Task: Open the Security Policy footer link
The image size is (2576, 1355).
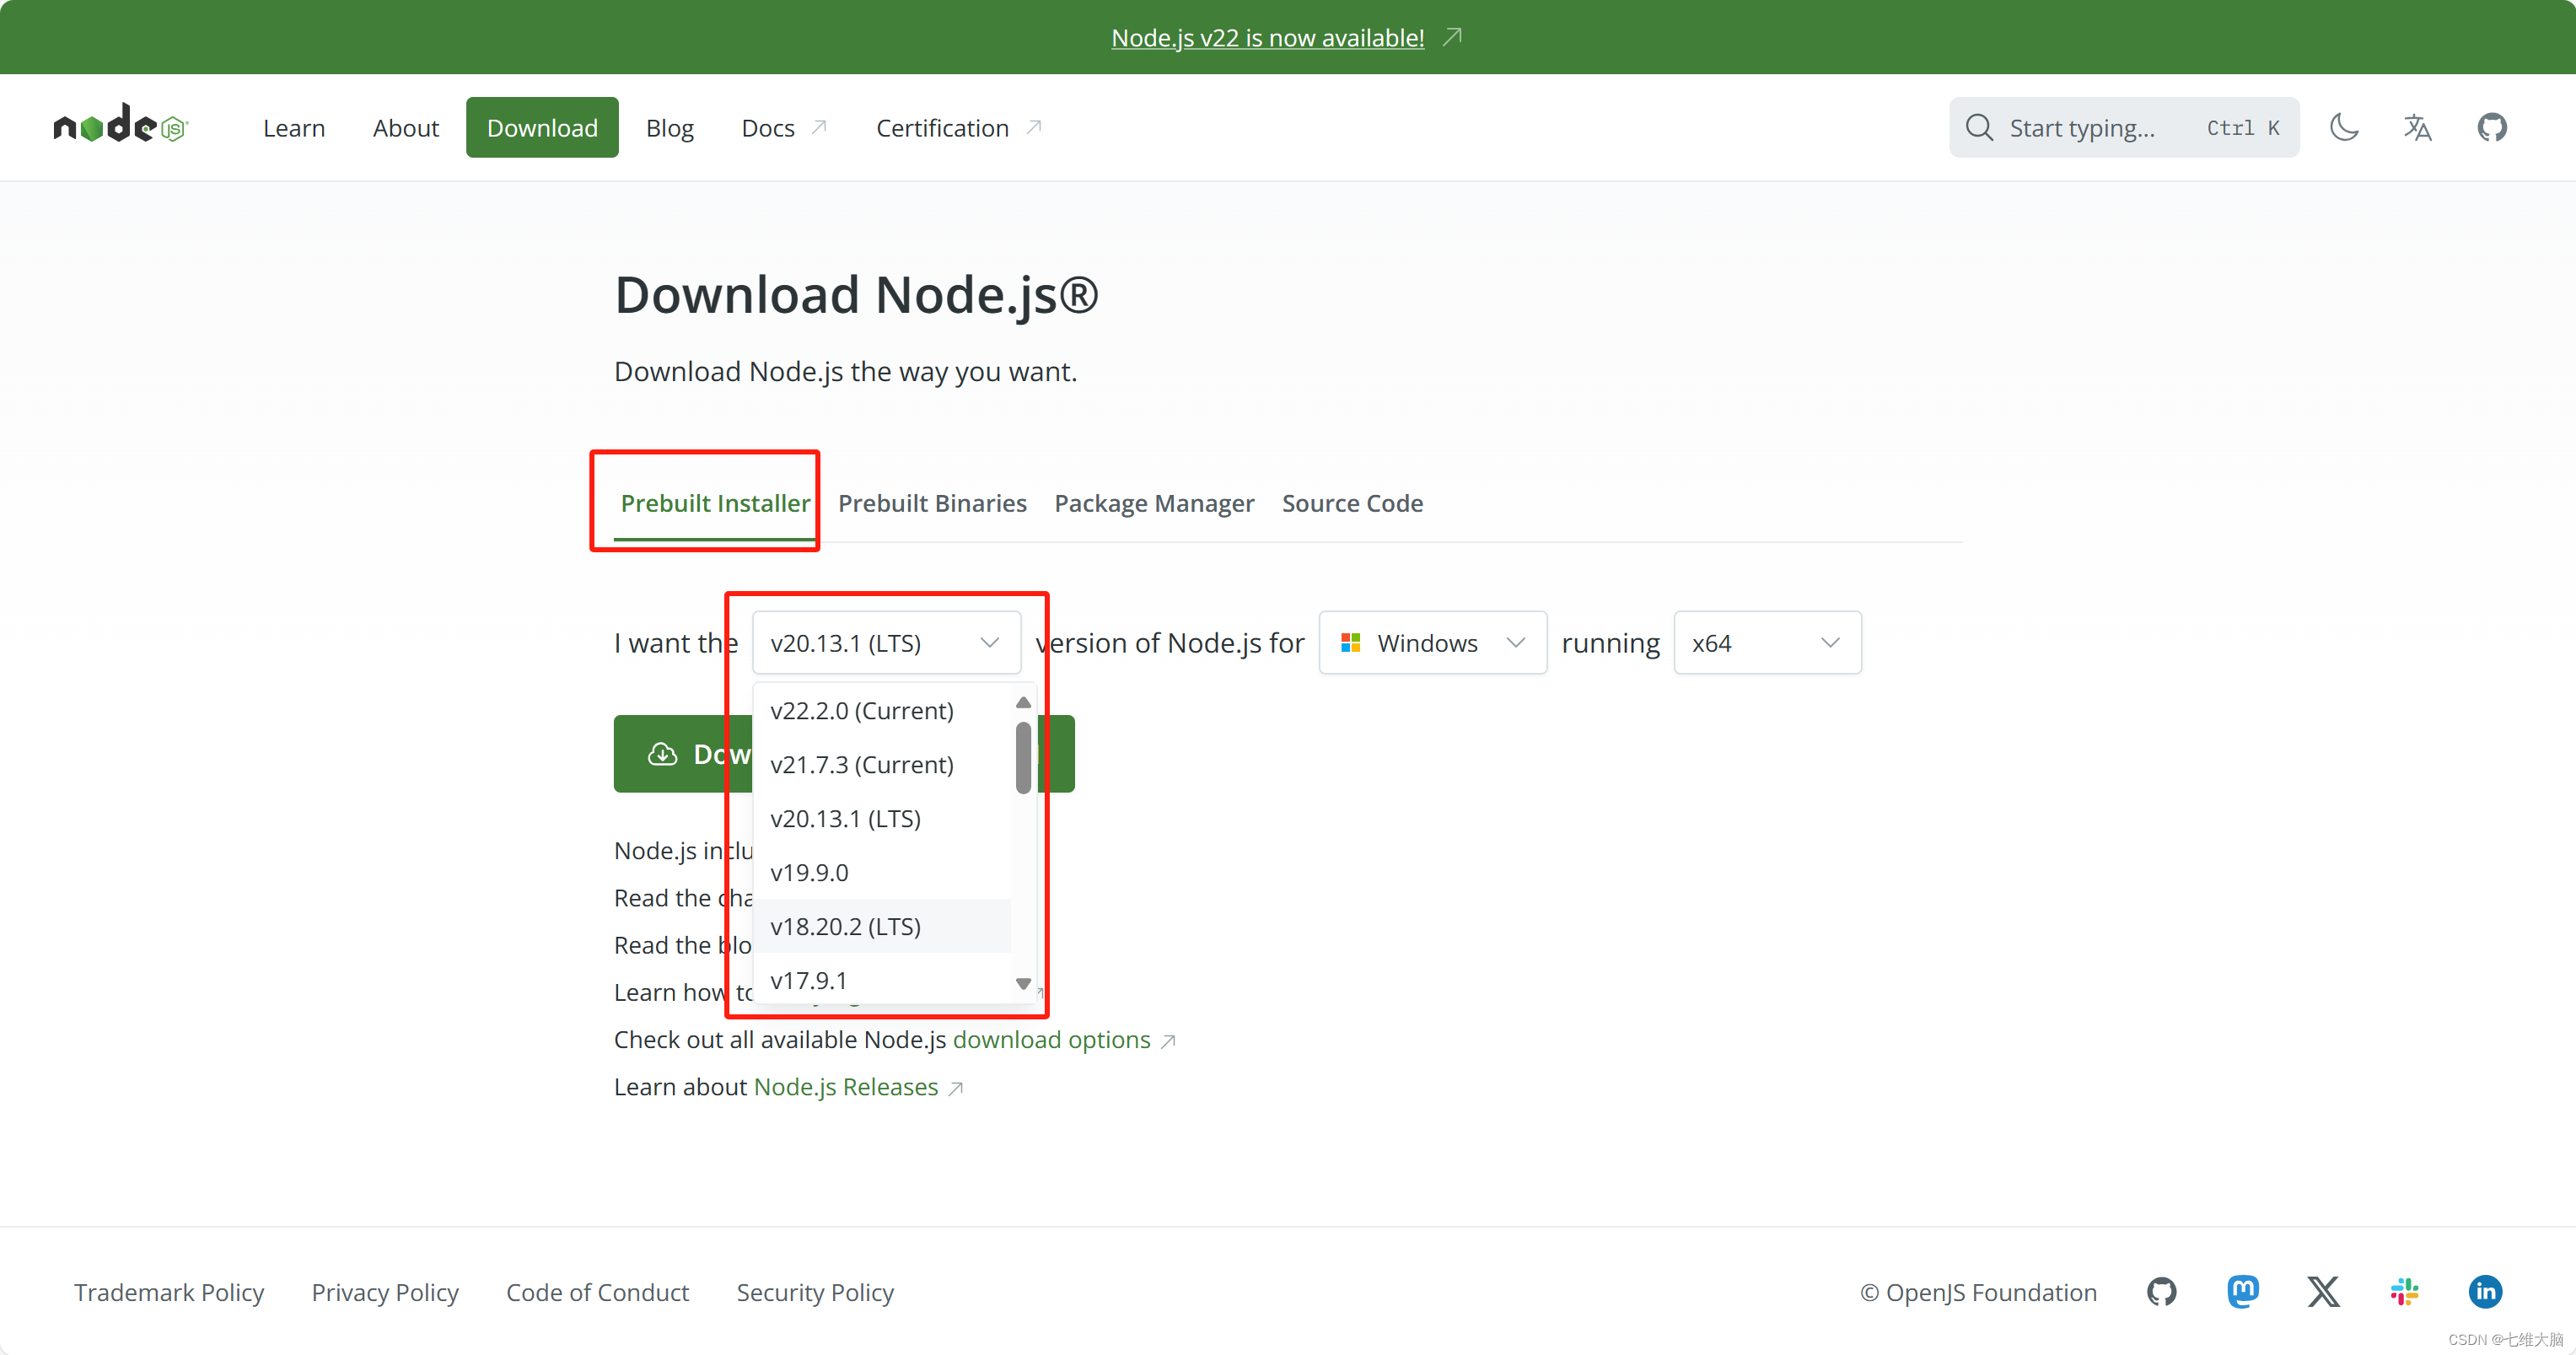Action: coord(815,1292)
